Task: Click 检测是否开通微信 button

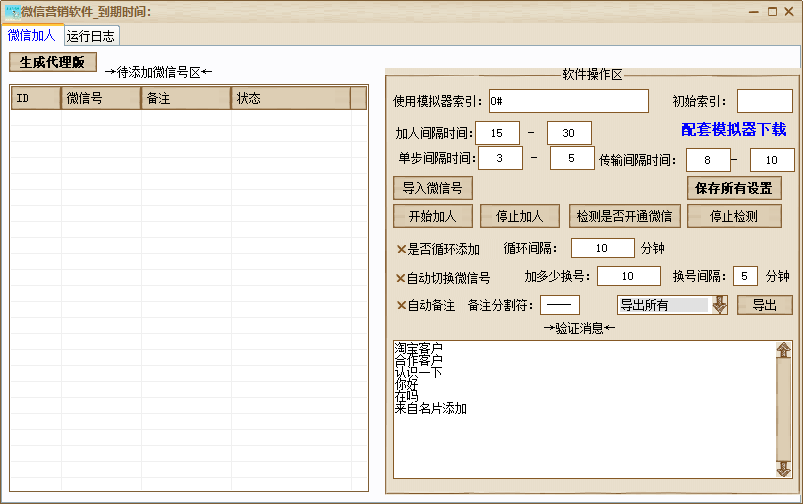Action: coord(624,216)
